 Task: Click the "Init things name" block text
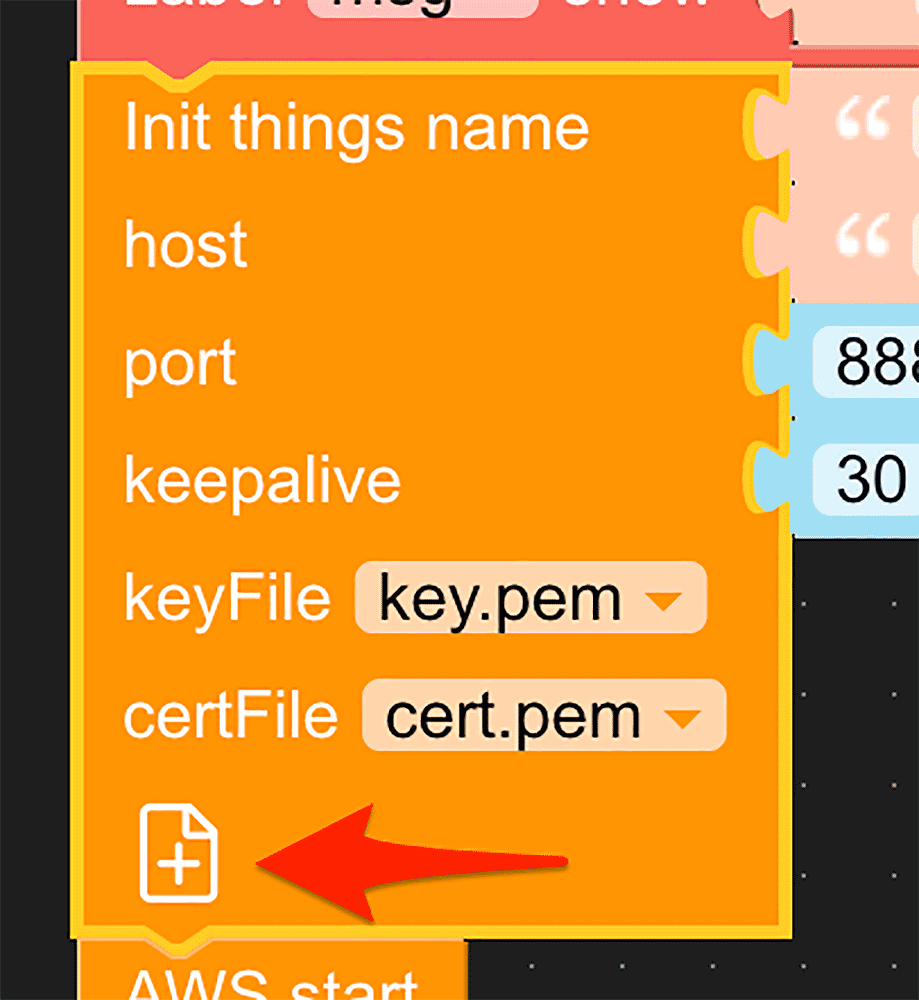point(356,127)
